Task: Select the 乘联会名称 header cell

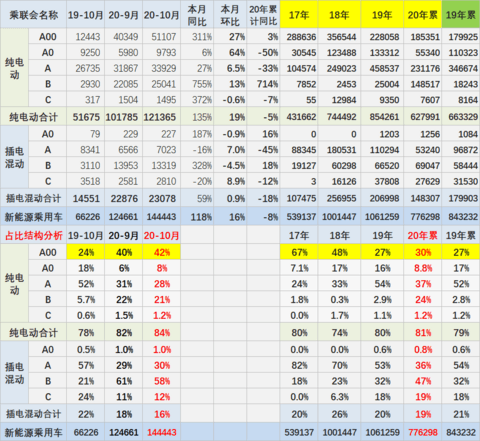Action: click(33, 15)
